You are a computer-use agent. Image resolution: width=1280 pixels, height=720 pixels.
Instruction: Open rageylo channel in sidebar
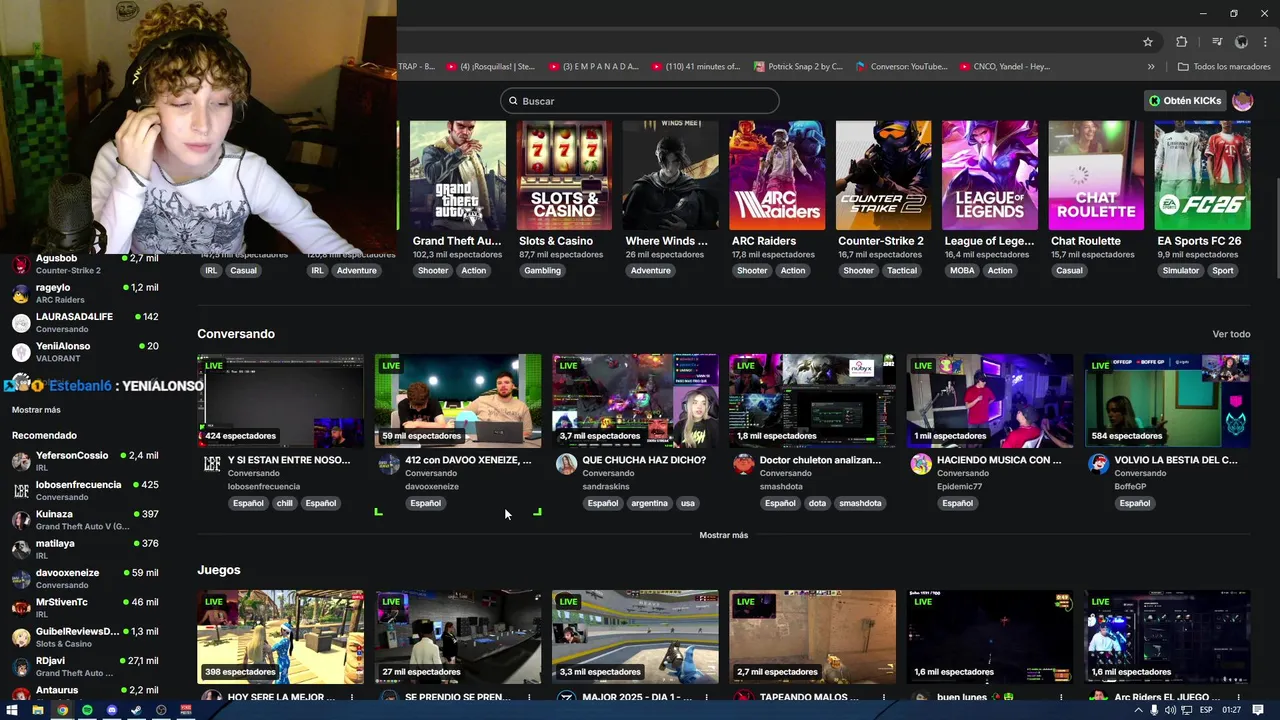[x=85, y=293]
